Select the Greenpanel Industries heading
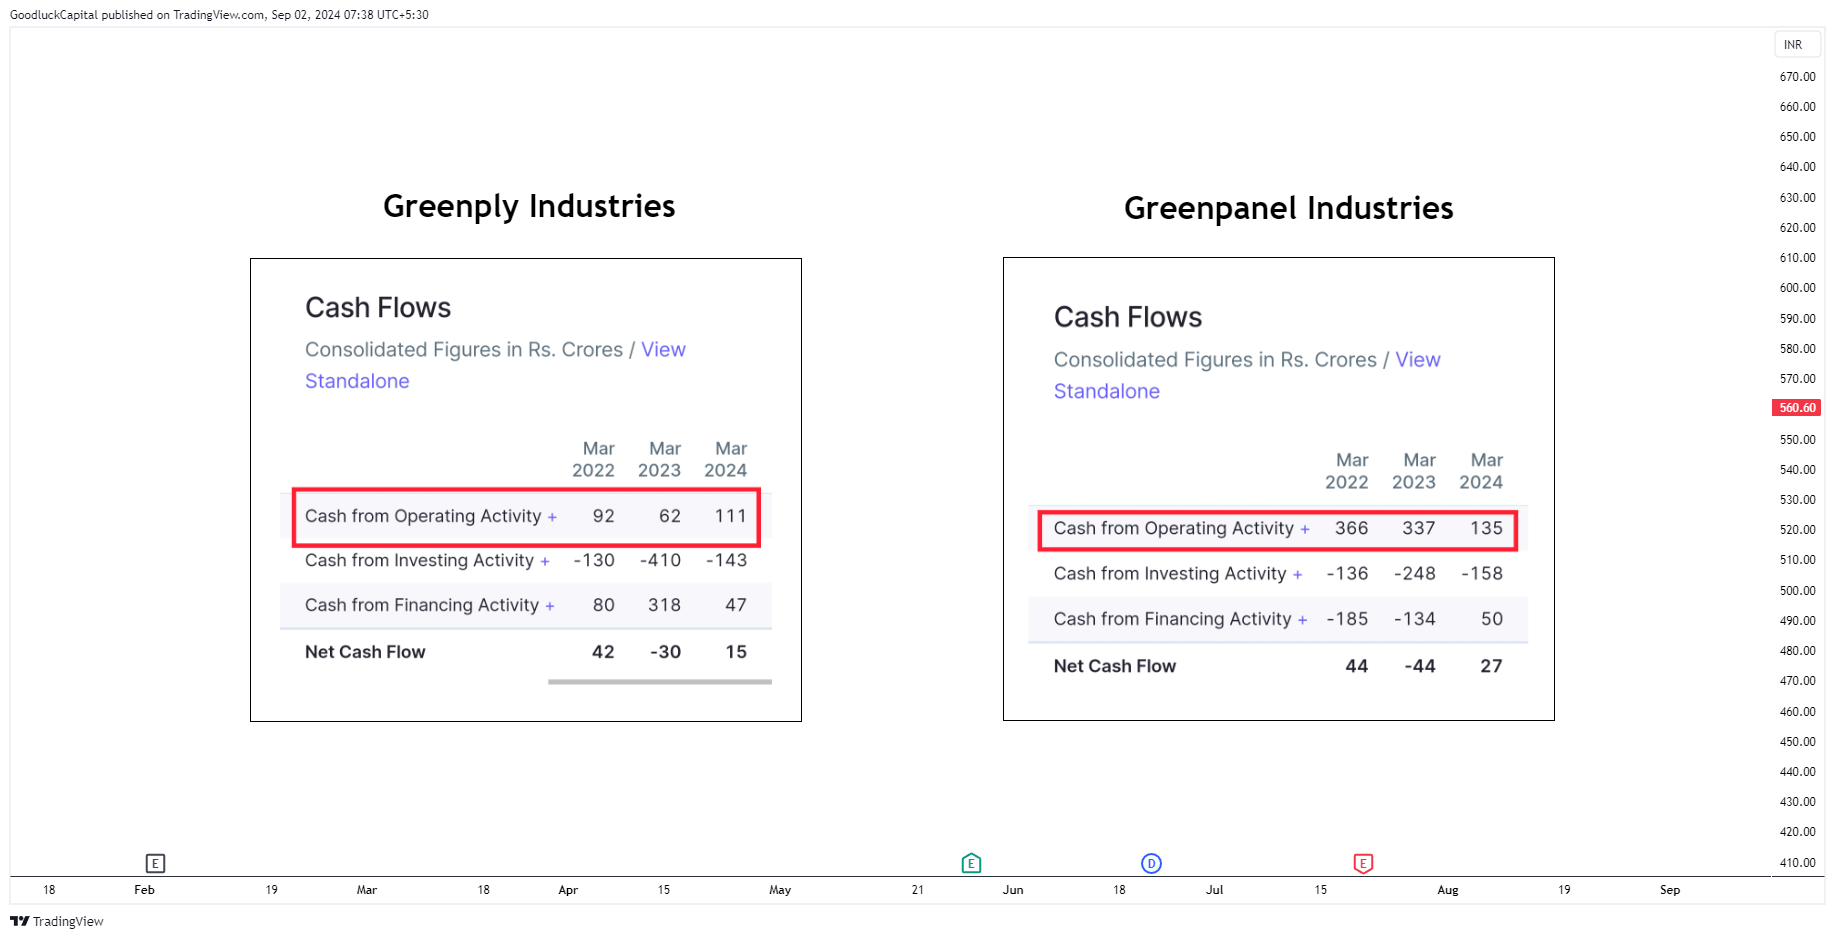 coord(1288,208)
